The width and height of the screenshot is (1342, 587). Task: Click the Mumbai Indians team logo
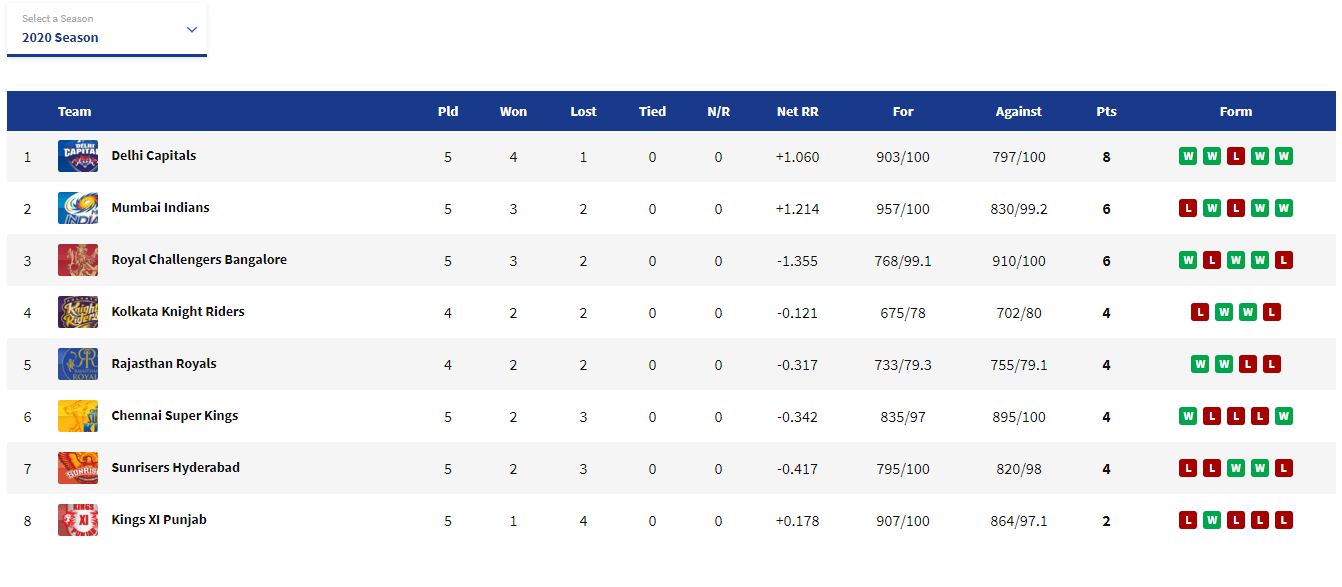pyautogui.click(x=78, y=208)
